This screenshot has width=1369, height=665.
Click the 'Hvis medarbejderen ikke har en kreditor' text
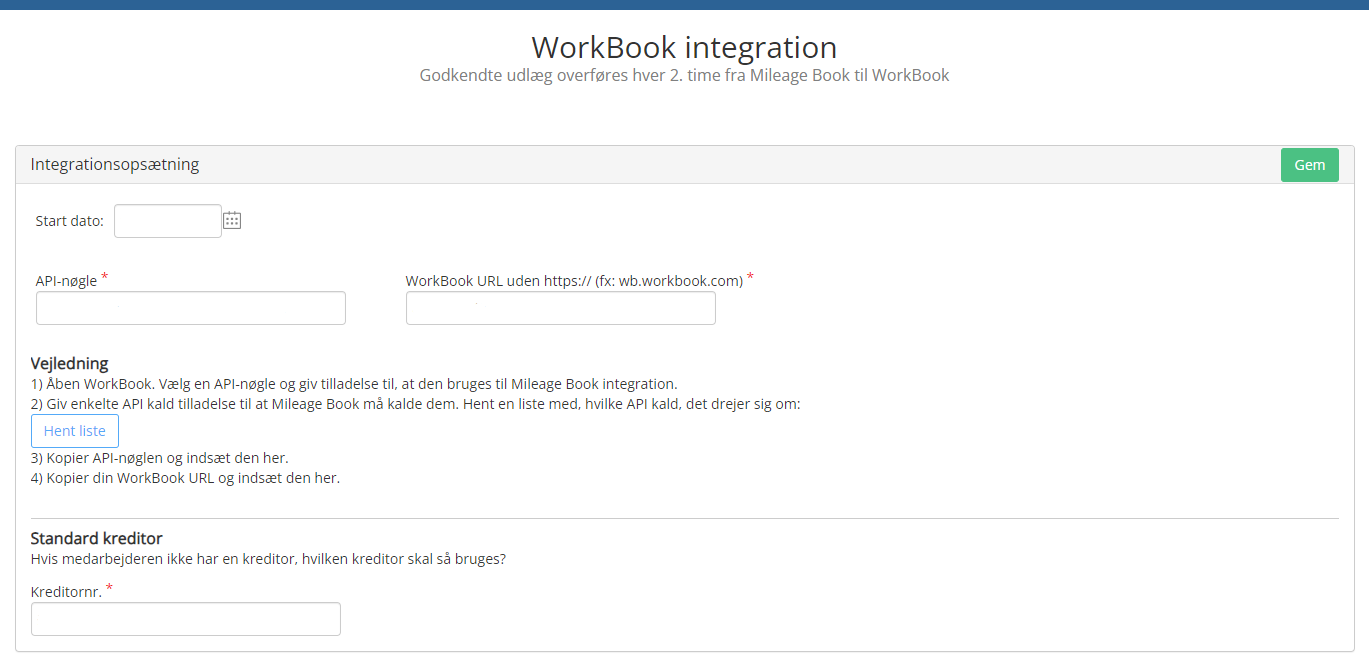[x=268, y=559]
